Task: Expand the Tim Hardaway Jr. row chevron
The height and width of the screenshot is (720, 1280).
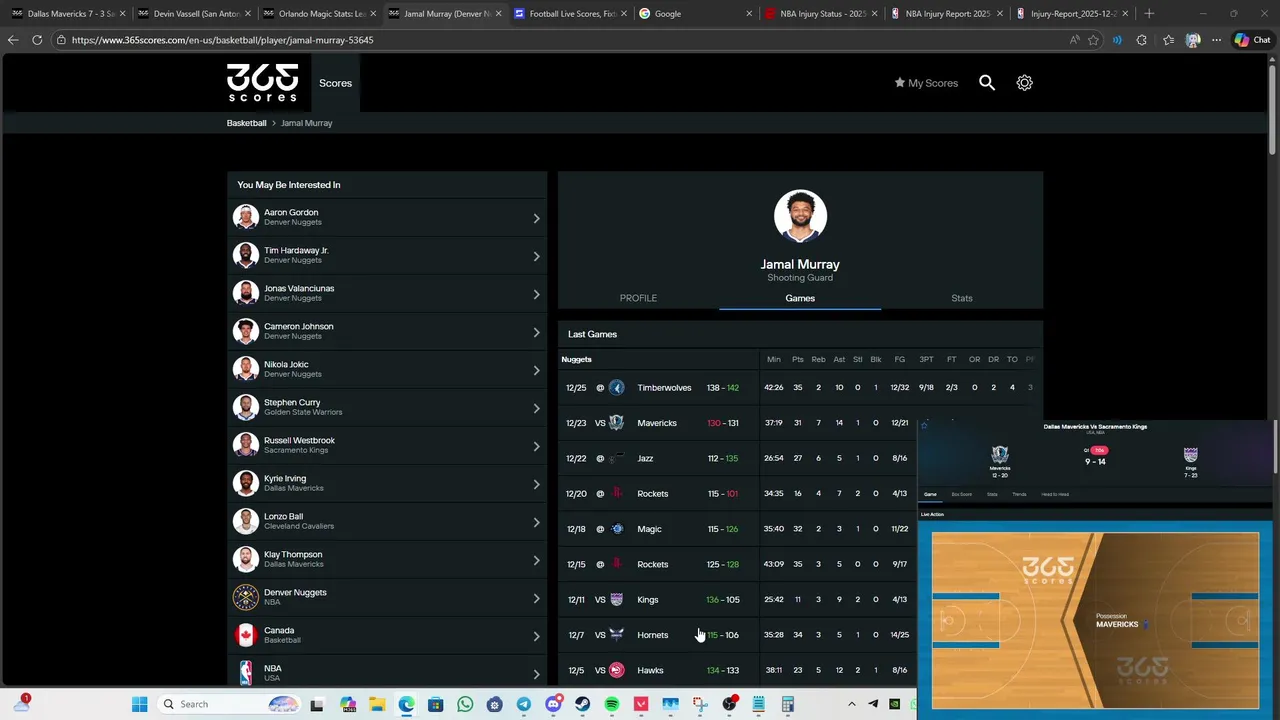Action: (536, 256)
